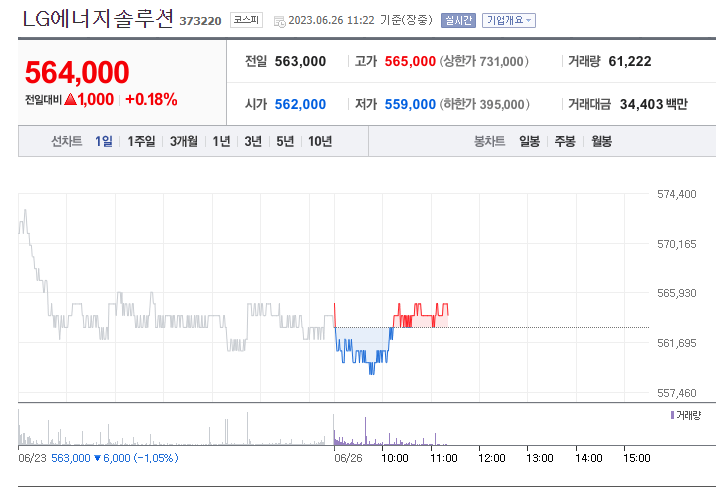Click the +0.18% change rate
The height and width of the screenshot is (487, 716).
tap(151, 99)
